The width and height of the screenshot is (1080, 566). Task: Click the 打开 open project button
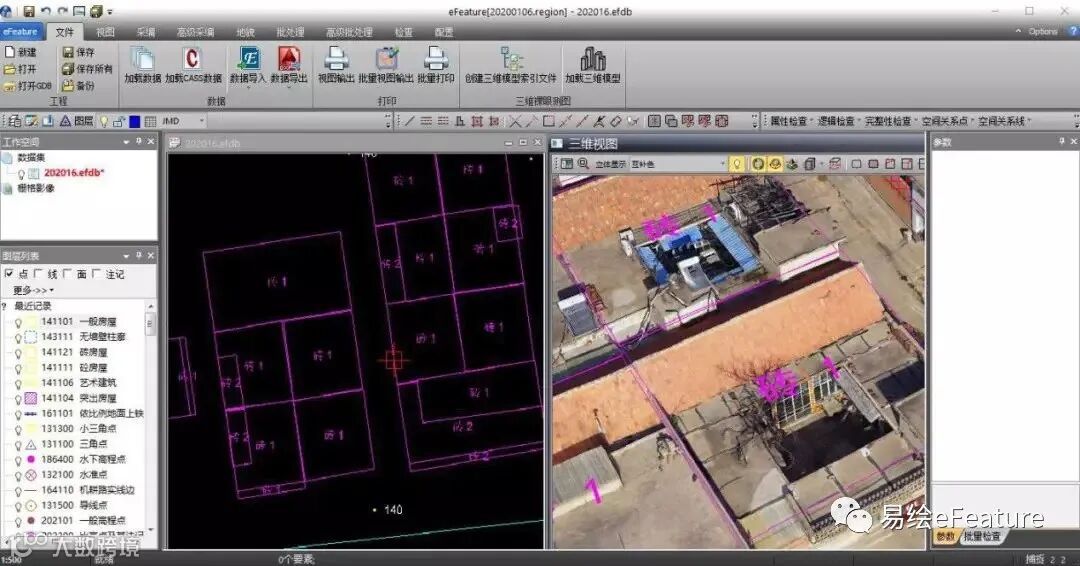[20, 69]
